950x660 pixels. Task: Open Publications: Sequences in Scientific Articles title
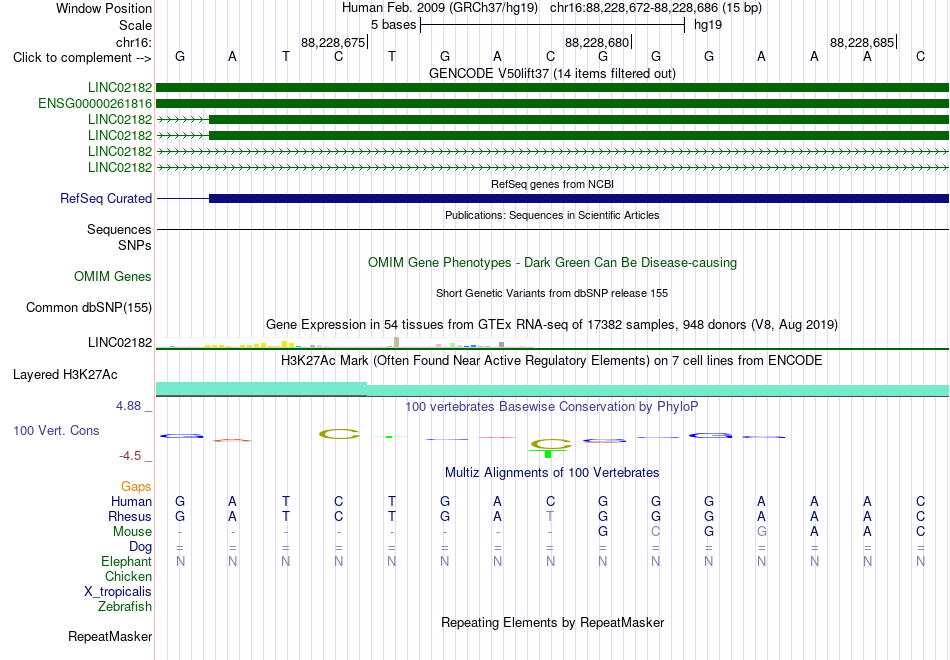click(552, 215)
